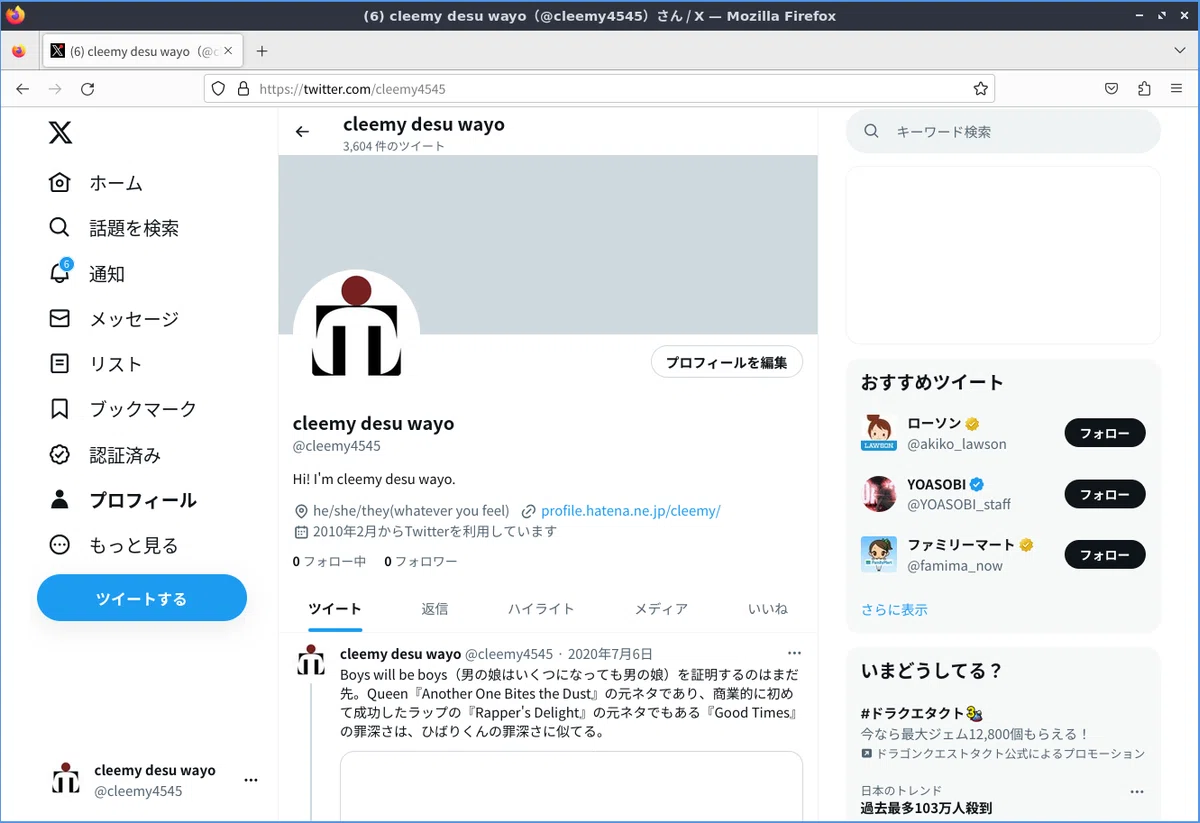
Task: Open the profile avatar picture
Action: point(356,333)
